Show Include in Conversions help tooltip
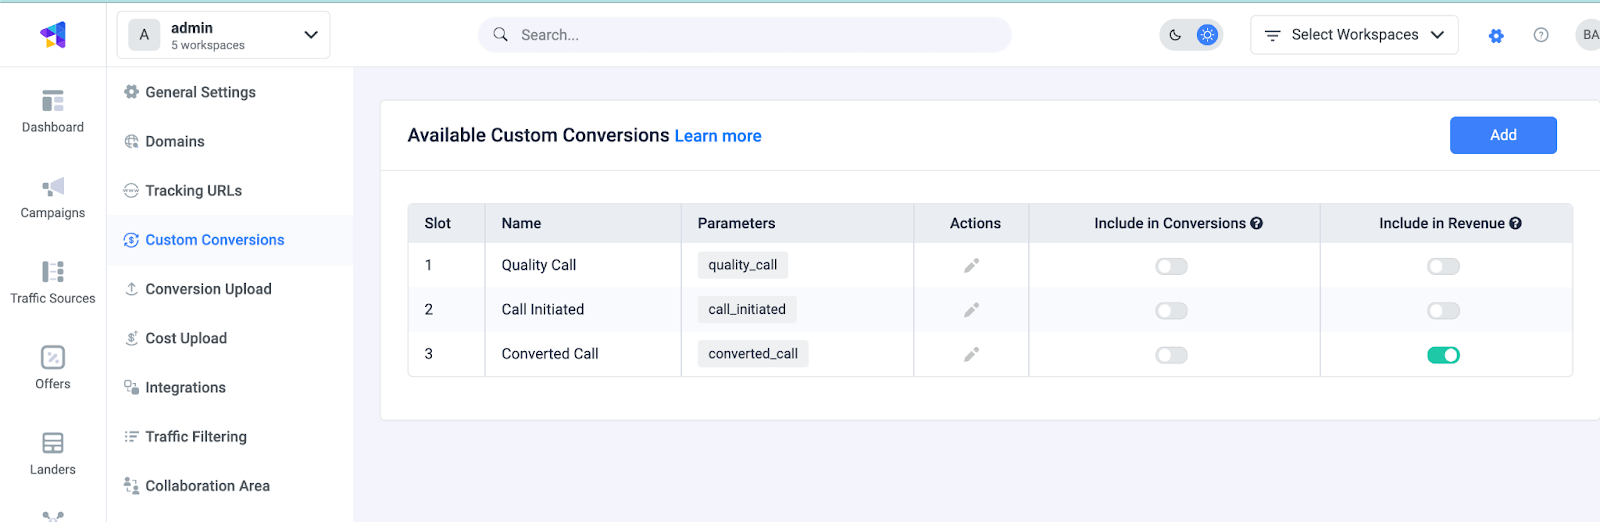This screenshot has height=522, width=1600. tap(1256, 223)
